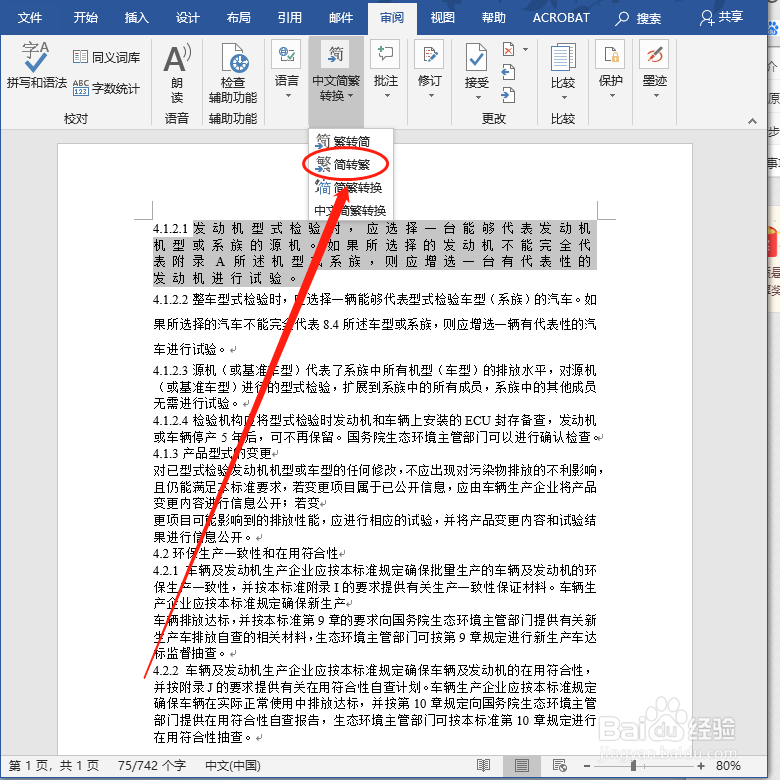Switch to the 邮件 tab
Viewport: 780px width, 780px height.
pos(341,18)
